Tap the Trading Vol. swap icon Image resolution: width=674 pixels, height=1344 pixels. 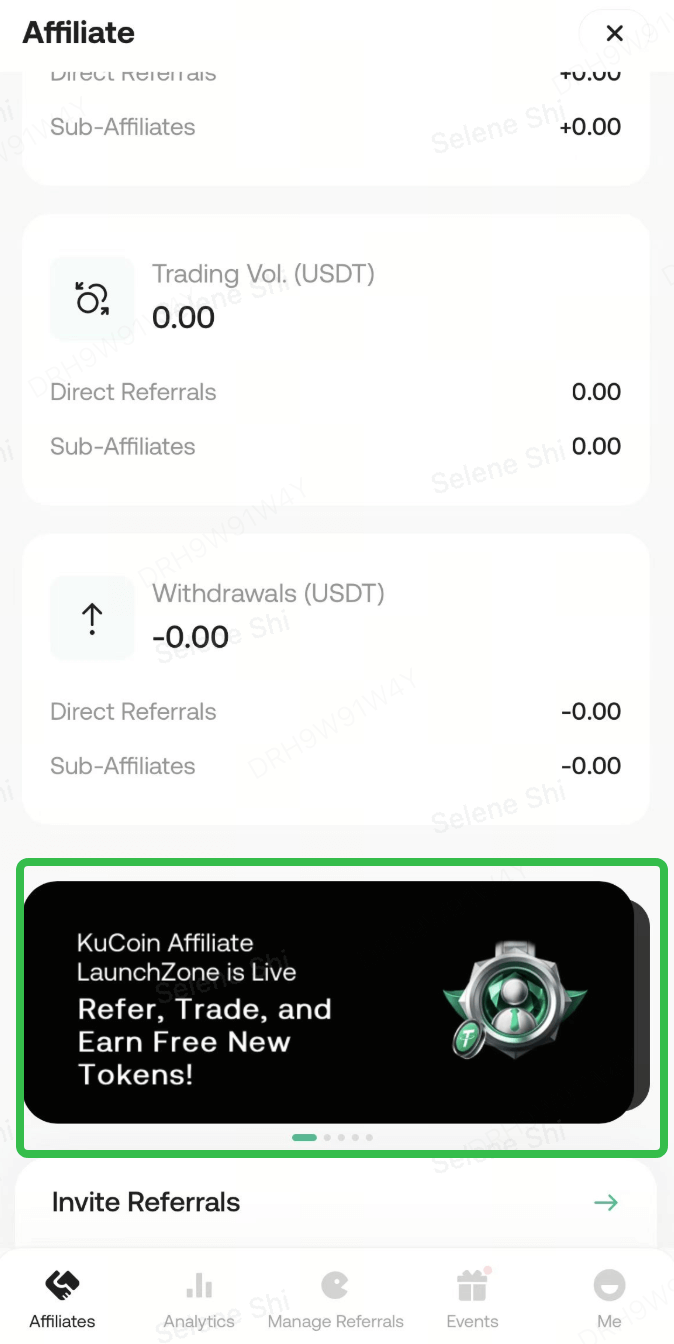click(x=92, y=298)
